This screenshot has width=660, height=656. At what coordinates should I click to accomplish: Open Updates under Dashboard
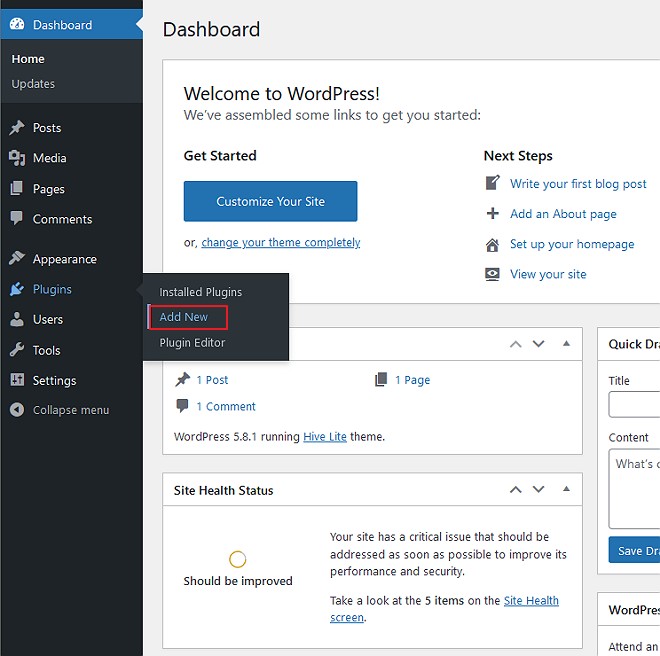pos(33,84)
